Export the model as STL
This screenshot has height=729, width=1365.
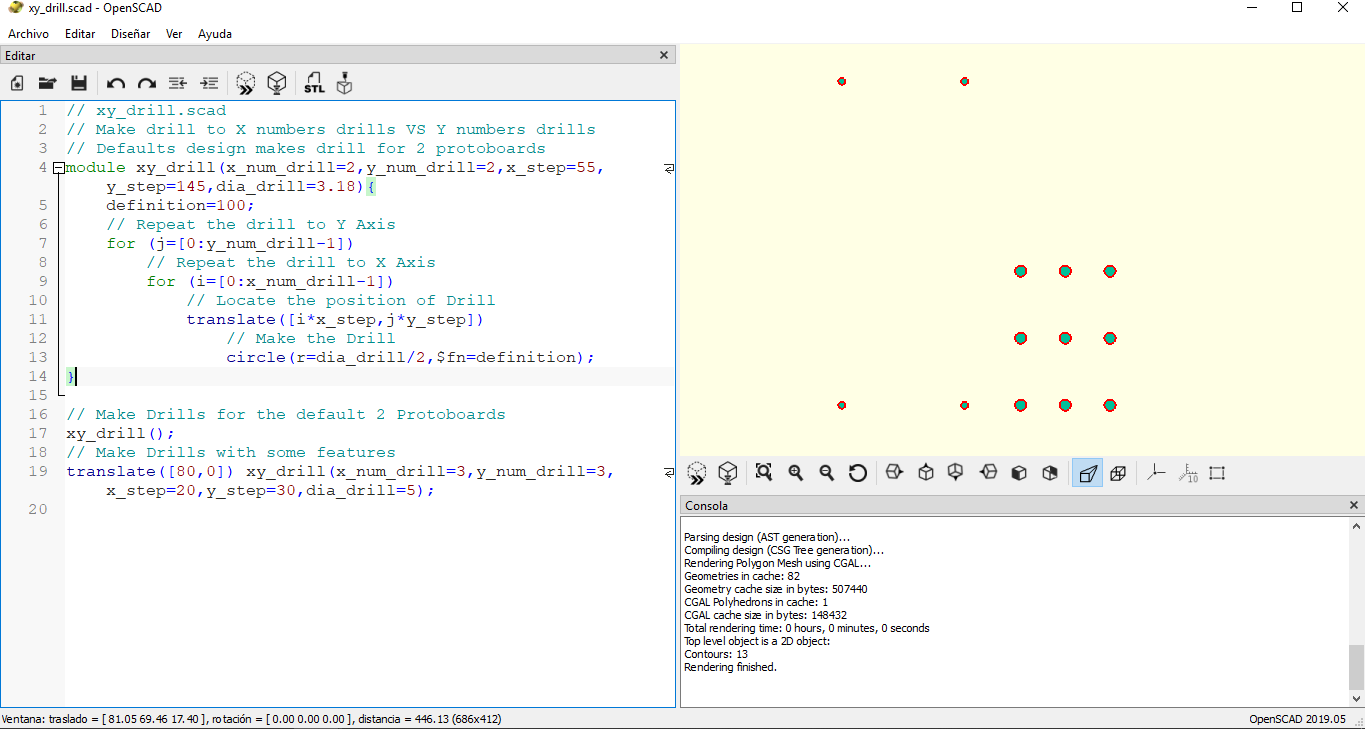pos(314,83)
